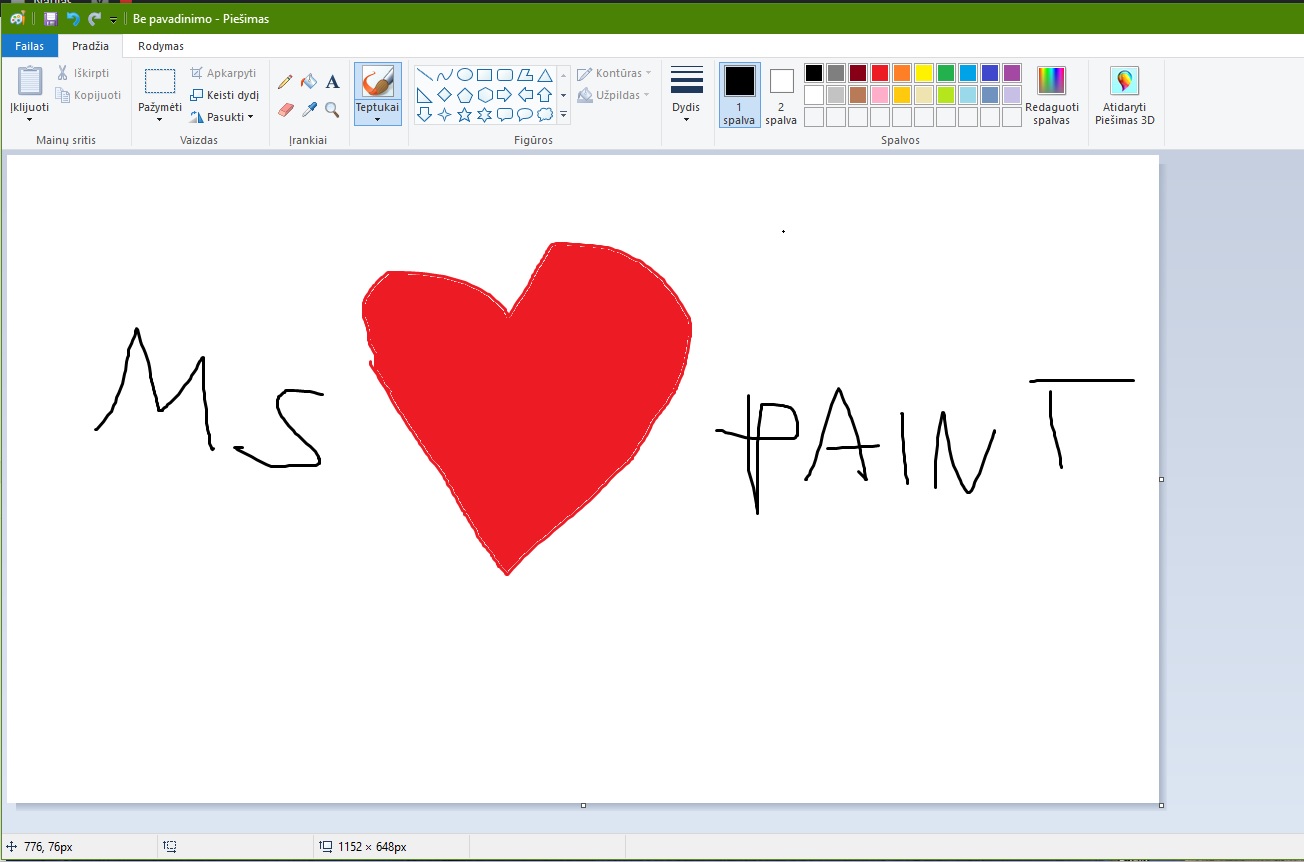Image resolution: width=1304 pixels, height=862 pixels.
Task: Open Redaguoti spalvas color editor
Action: coord(1051,96)
